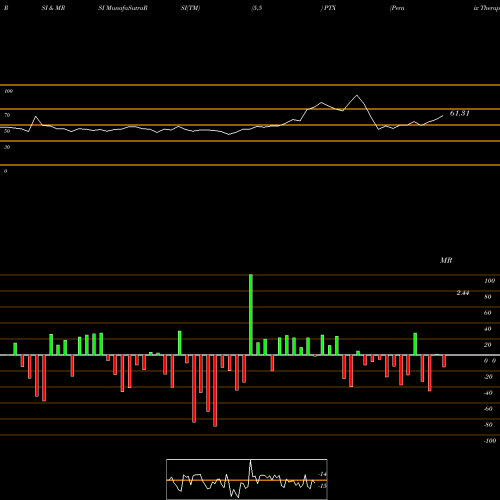Click the -60 label on the MR axis
The width and height of the screenshot is (500, 500).
coord(488,409)
